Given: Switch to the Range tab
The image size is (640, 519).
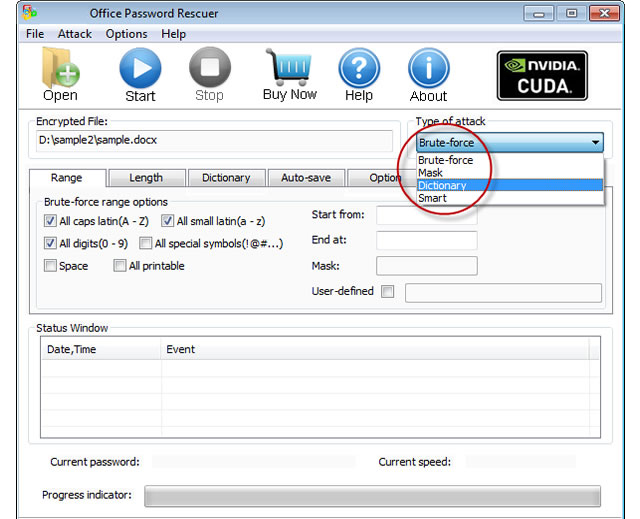Looking at the screenshot, I should (67, 178).
